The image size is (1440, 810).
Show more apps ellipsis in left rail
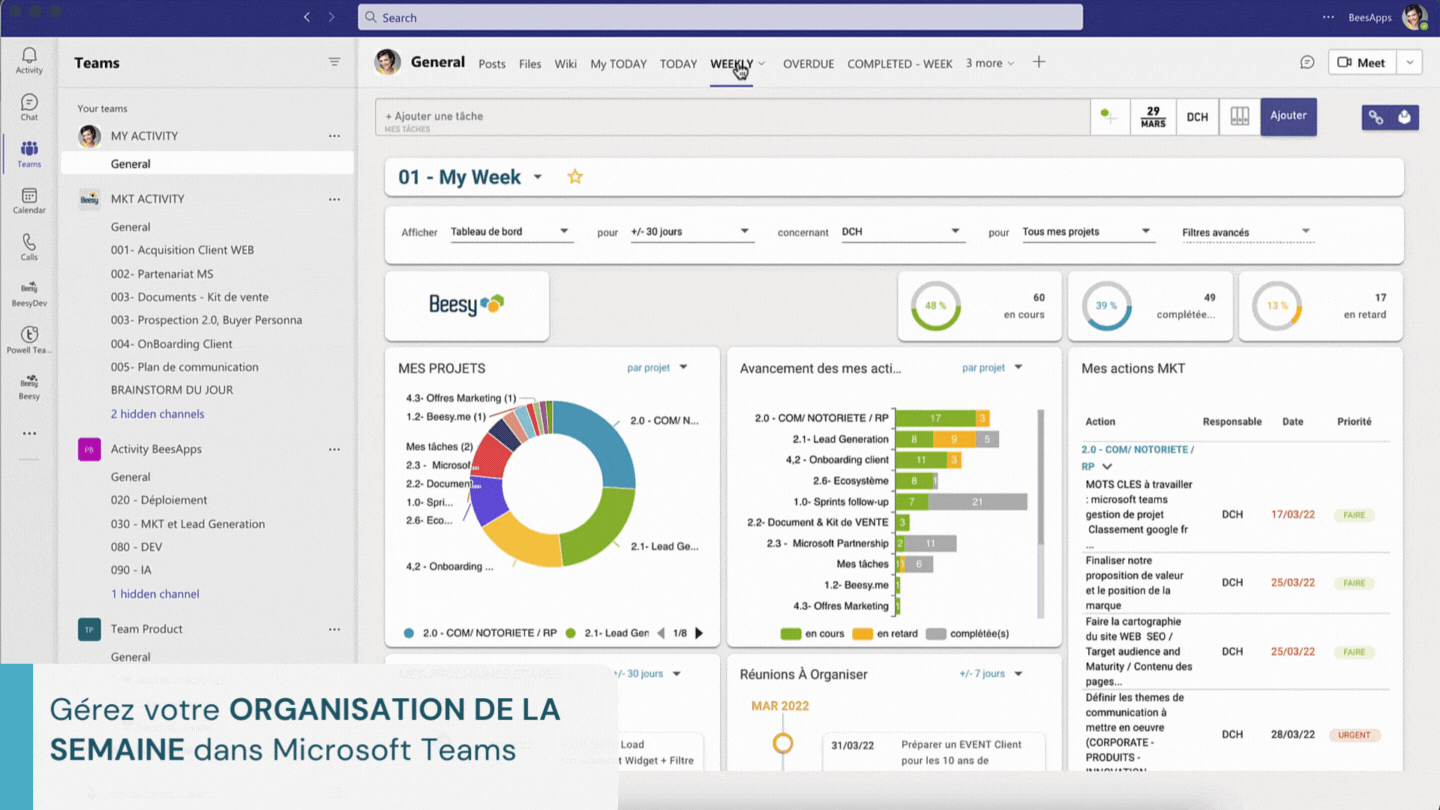[29, 433]
